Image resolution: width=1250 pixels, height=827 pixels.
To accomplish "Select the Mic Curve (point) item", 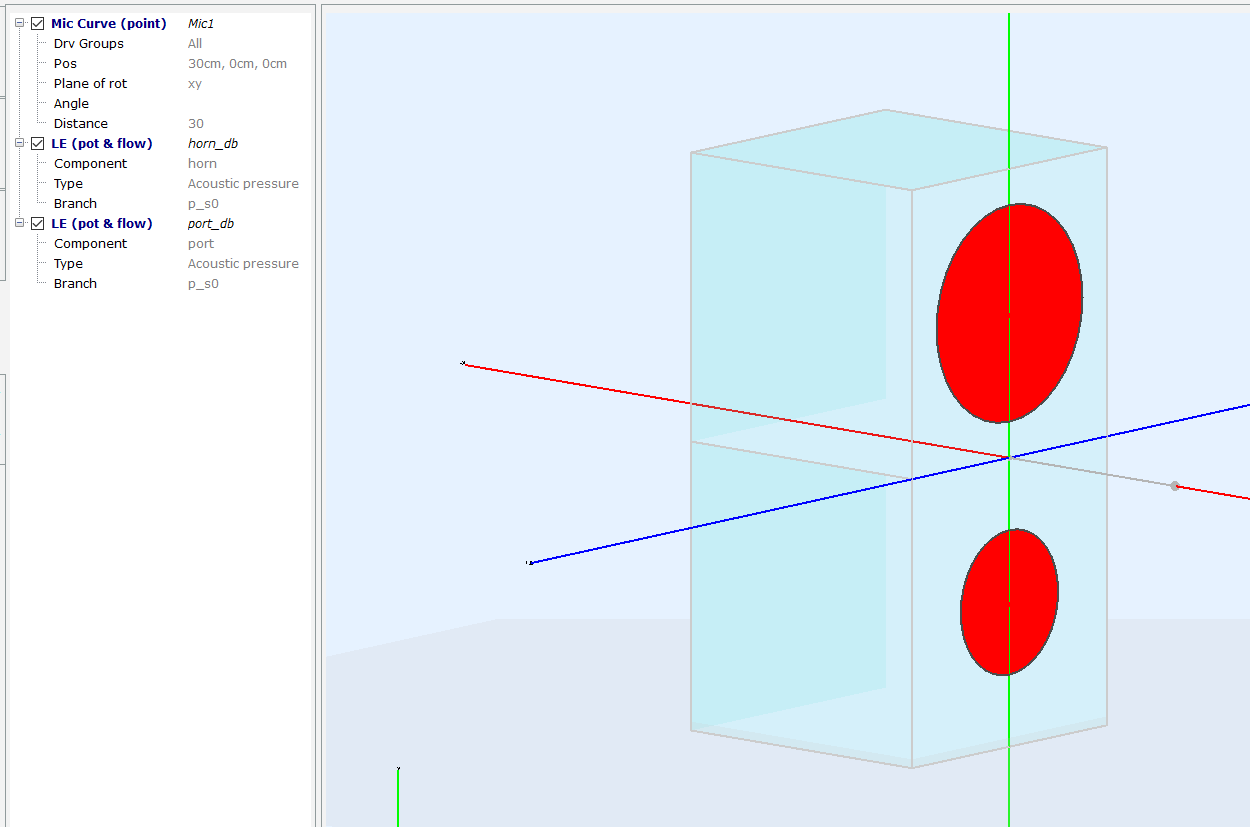I will click(x=109, y=23).
